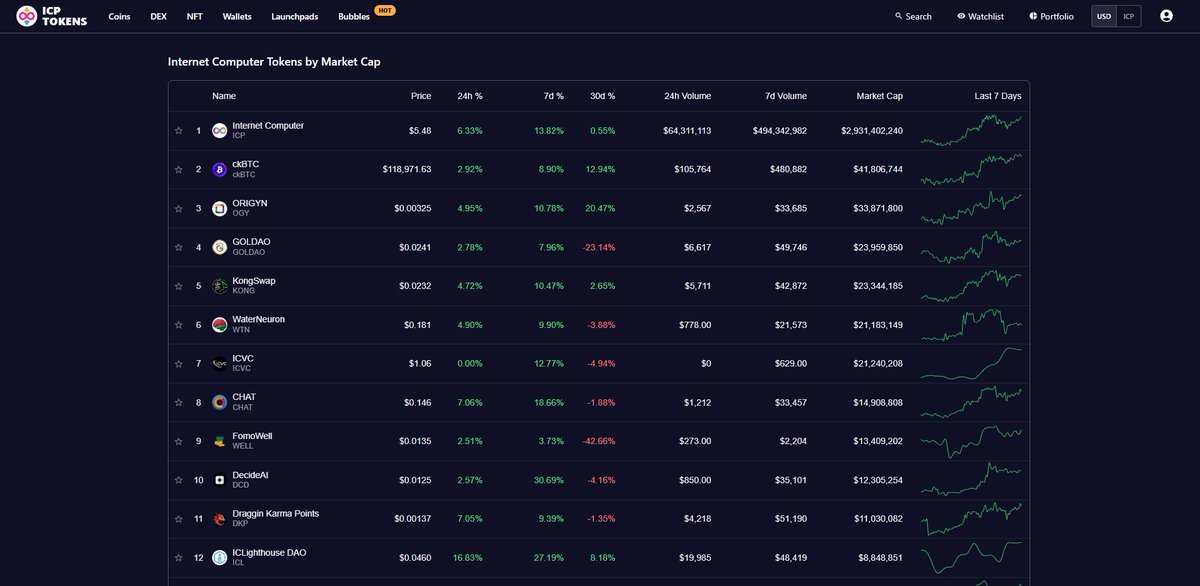Open the Watchlist

tap(980, 16)
